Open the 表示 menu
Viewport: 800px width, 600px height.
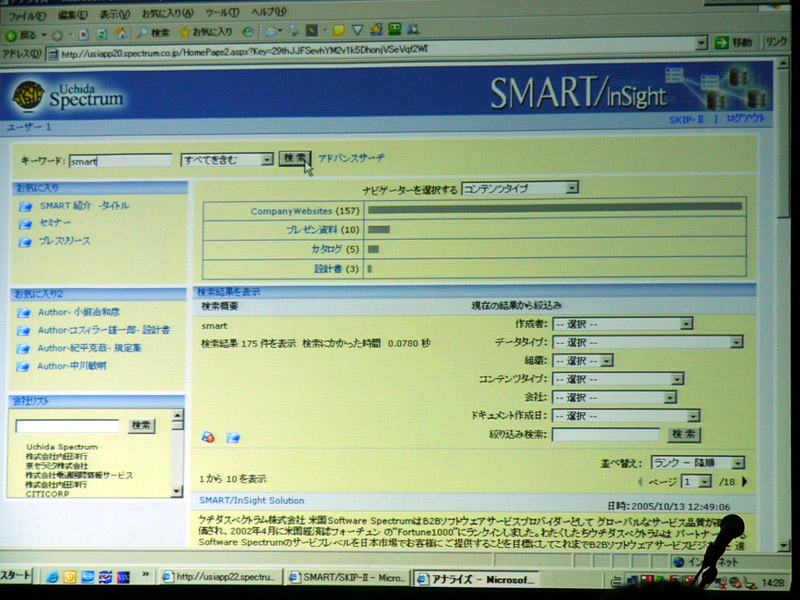(x=115, y=14)
